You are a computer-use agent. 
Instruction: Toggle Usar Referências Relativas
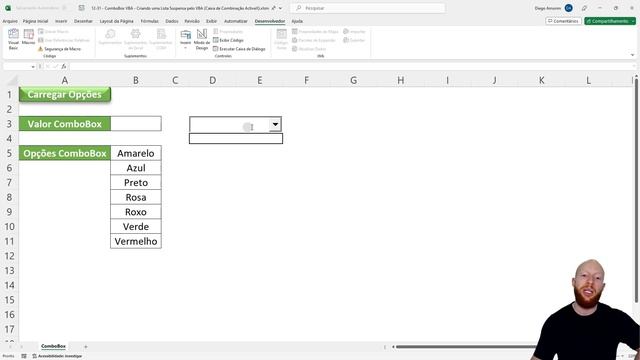point(64,40)
